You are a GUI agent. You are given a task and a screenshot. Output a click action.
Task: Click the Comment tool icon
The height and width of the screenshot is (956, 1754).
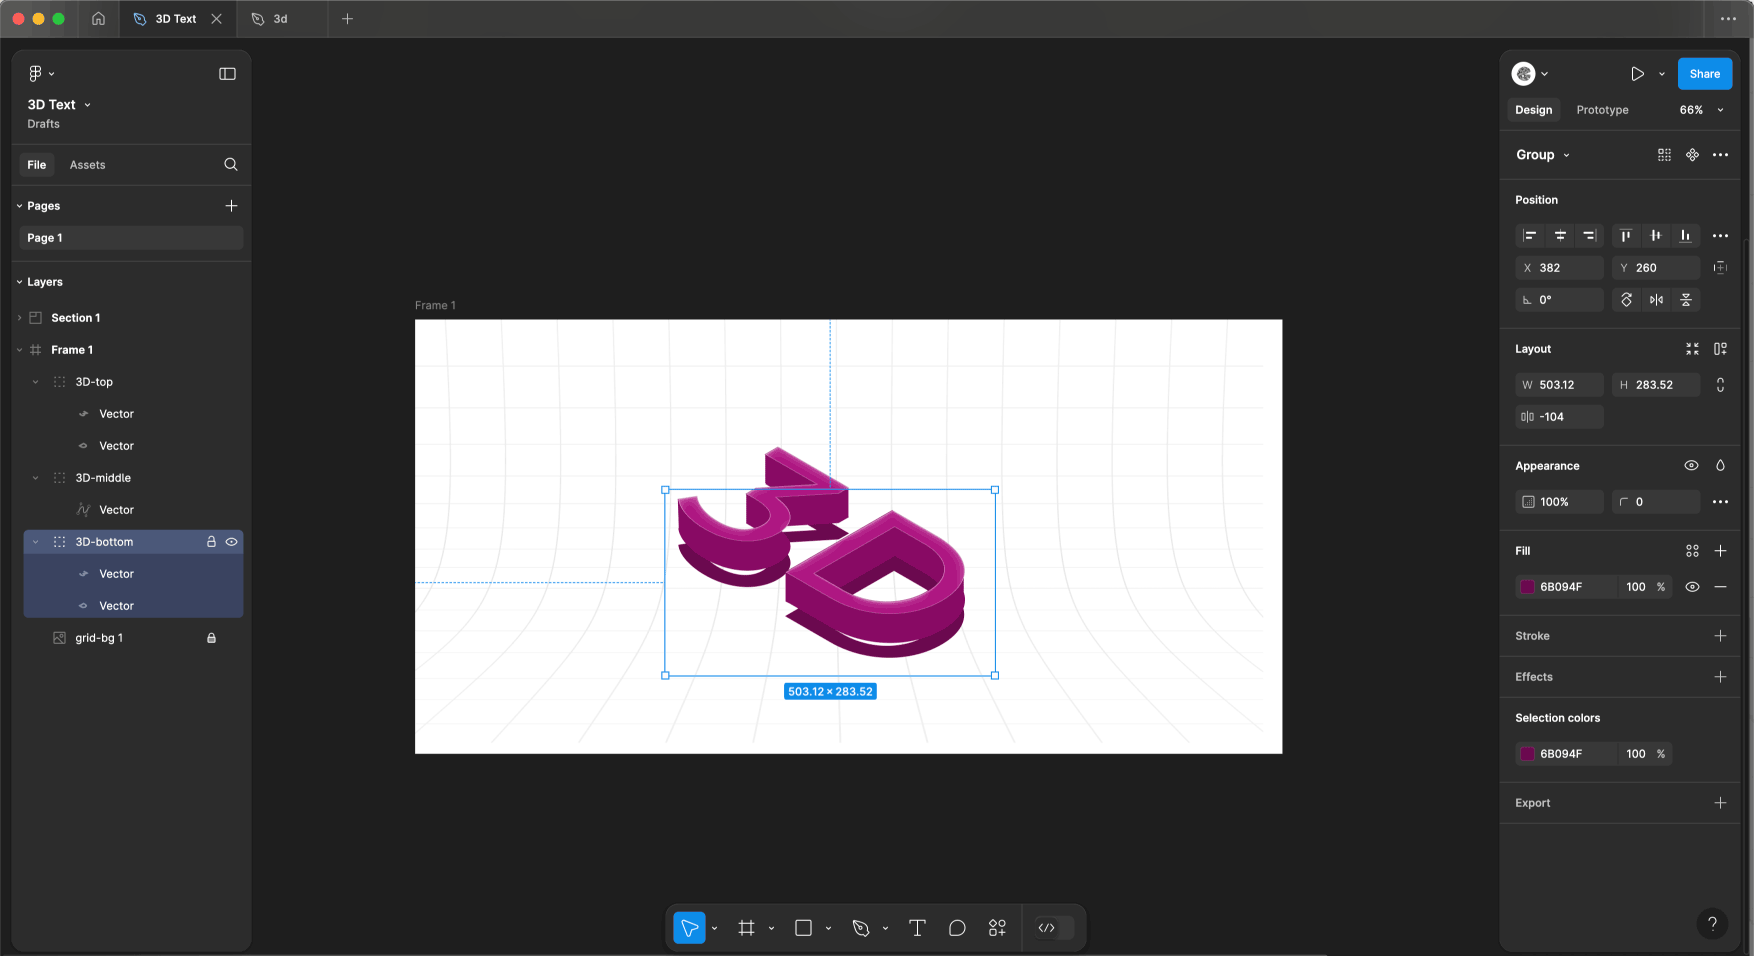click(x=957, y=928)
